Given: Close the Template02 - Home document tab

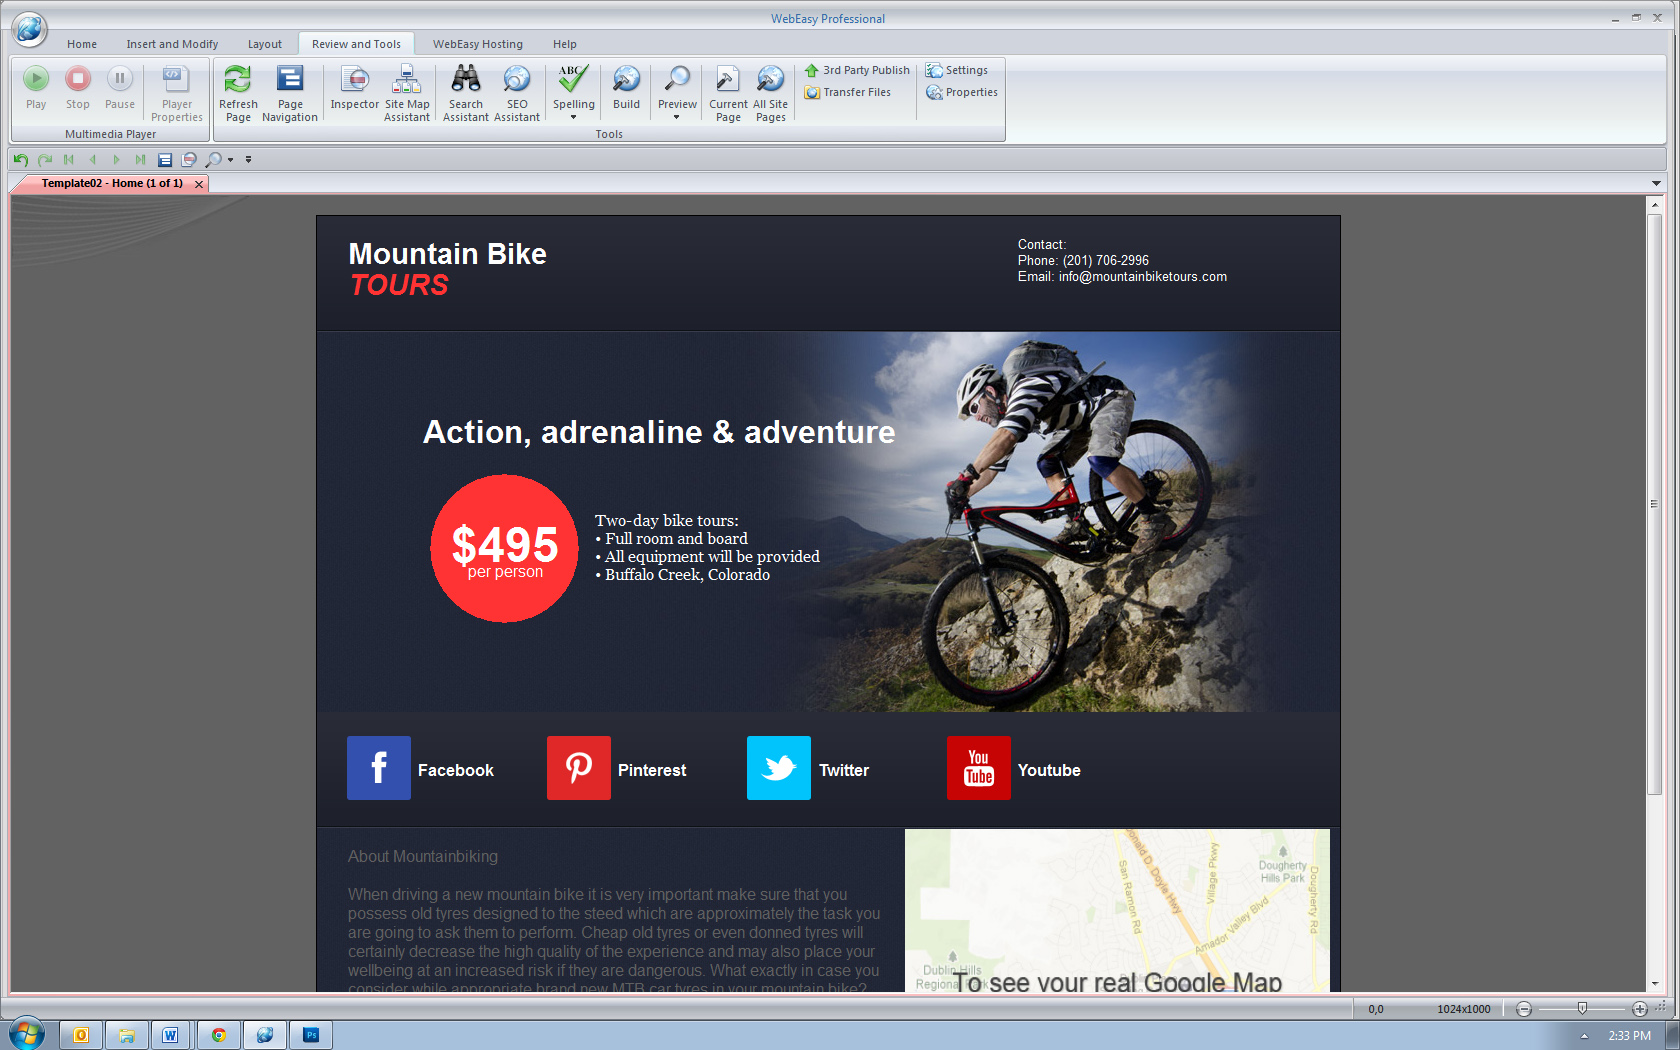Looking at the screenshot, I should pyautogui.click(x=199, y=184).
